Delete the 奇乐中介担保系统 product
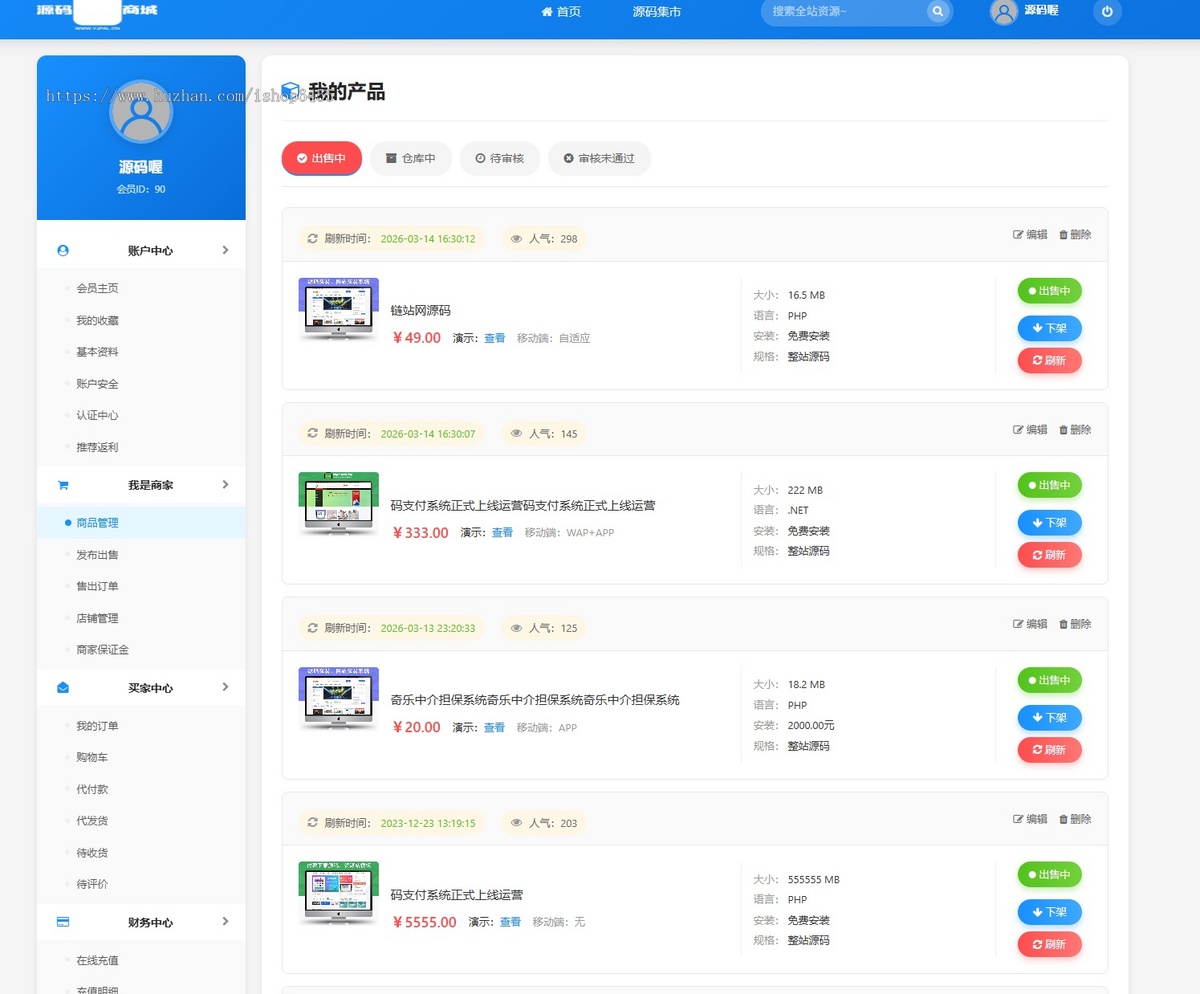1200x994 pixels. pyautogui.click(x=1075, y=624)
